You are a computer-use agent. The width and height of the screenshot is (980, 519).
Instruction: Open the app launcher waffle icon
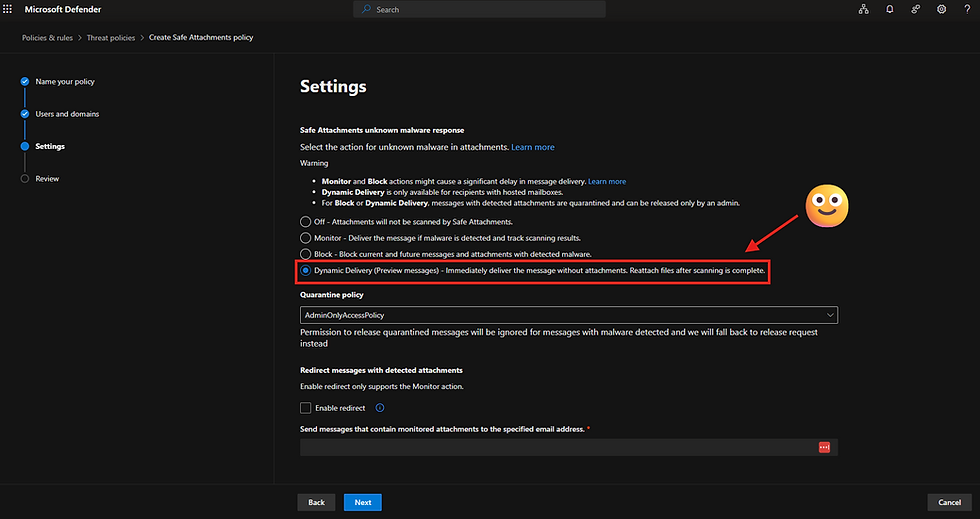[8, 9]
